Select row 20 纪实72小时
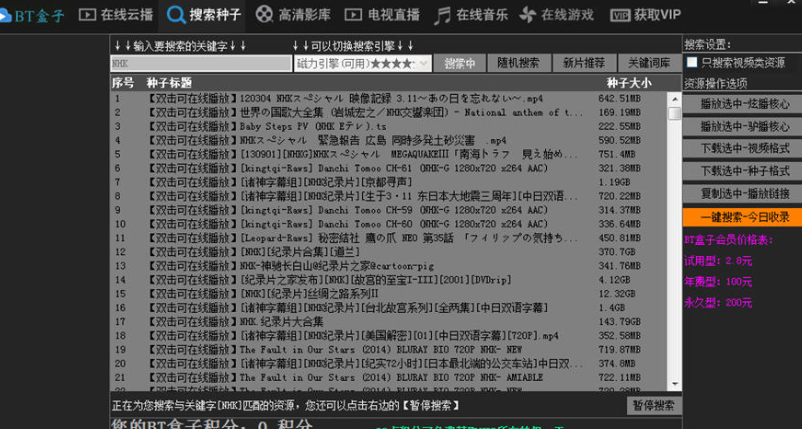The width and height of the screenshot is (802, 429). [389, 364]
